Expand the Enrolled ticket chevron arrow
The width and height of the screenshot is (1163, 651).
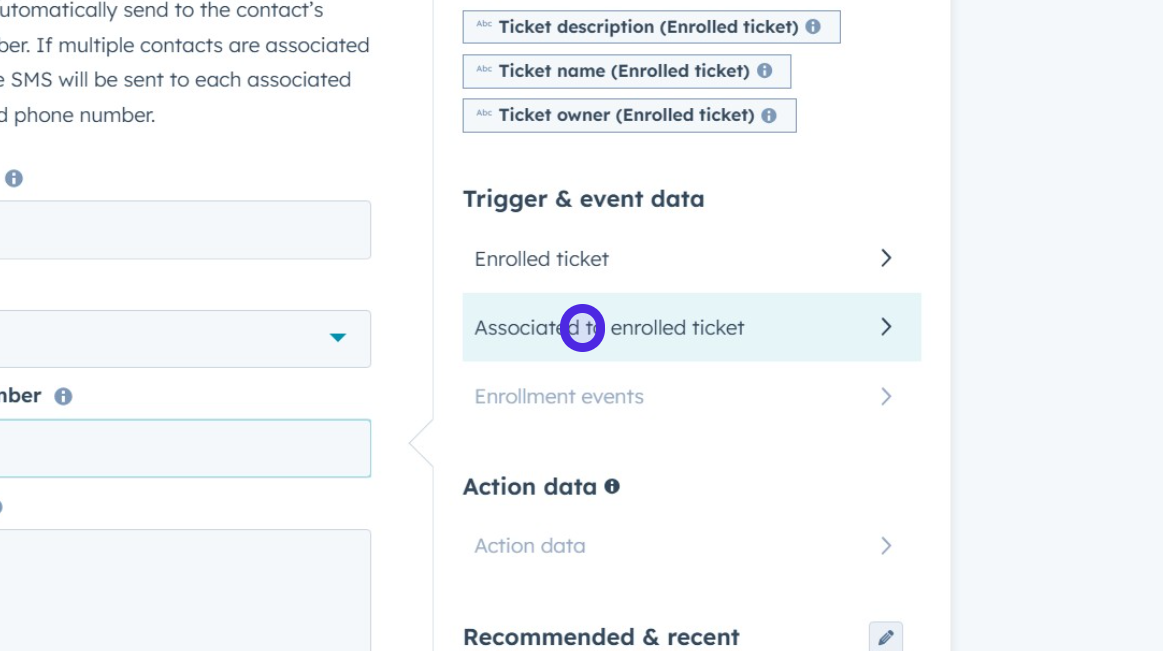[x=885, y=258]
